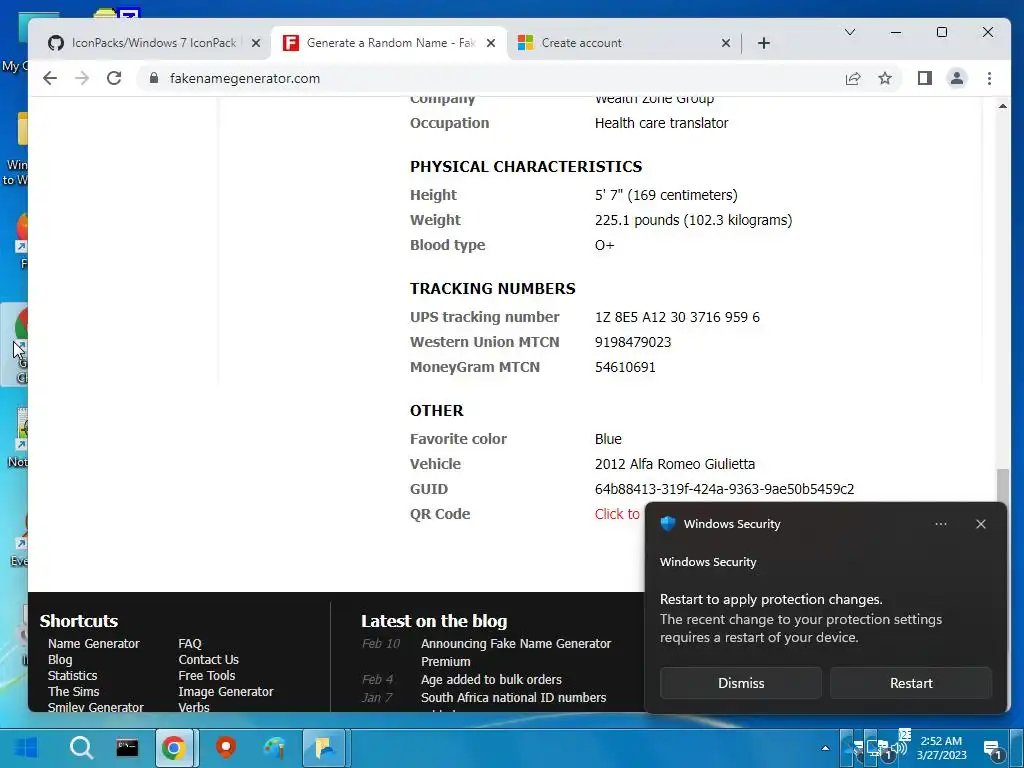Image resolution: width=1024 pixels, height=768 pixels.
Task: Switch to IconPacks/Windows 7 IconPack tab
Action: pyautogui.click(x=155, y=43)
